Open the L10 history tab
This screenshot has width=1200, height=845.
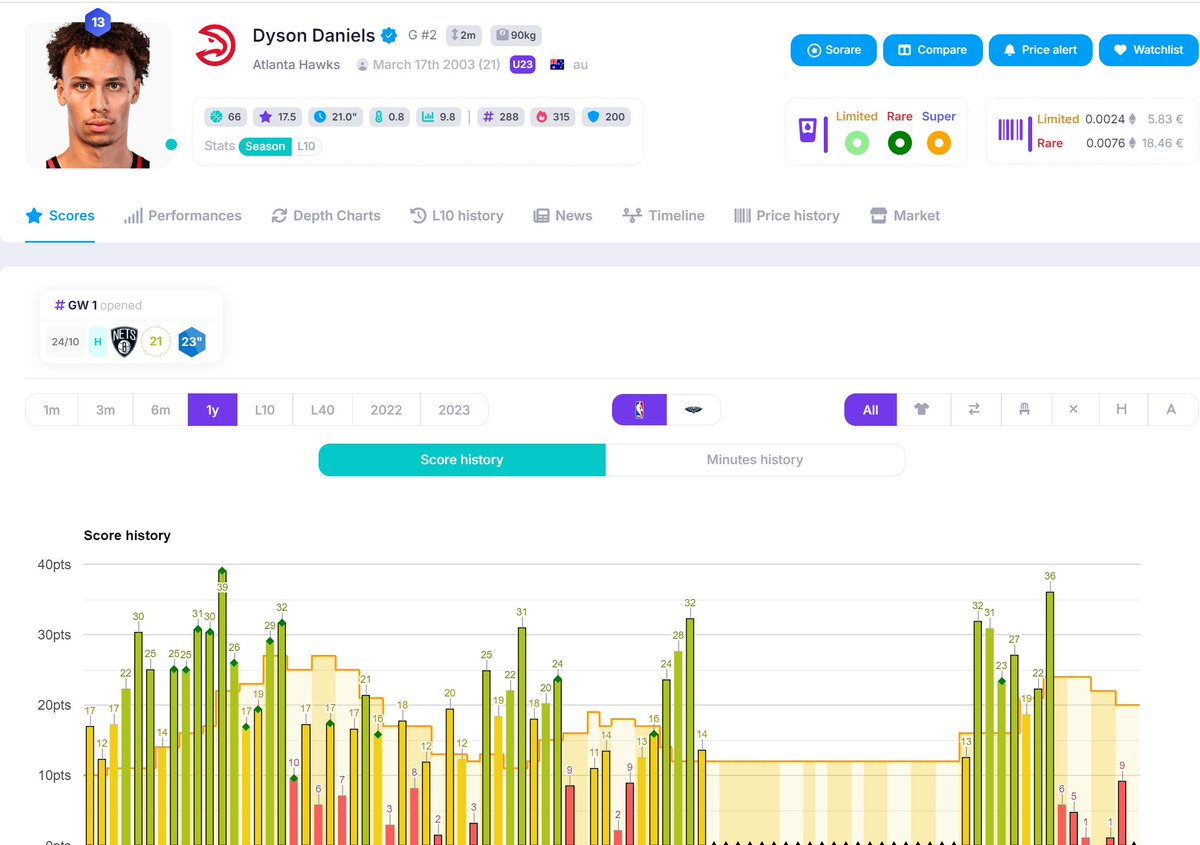[x=457, y=216]
